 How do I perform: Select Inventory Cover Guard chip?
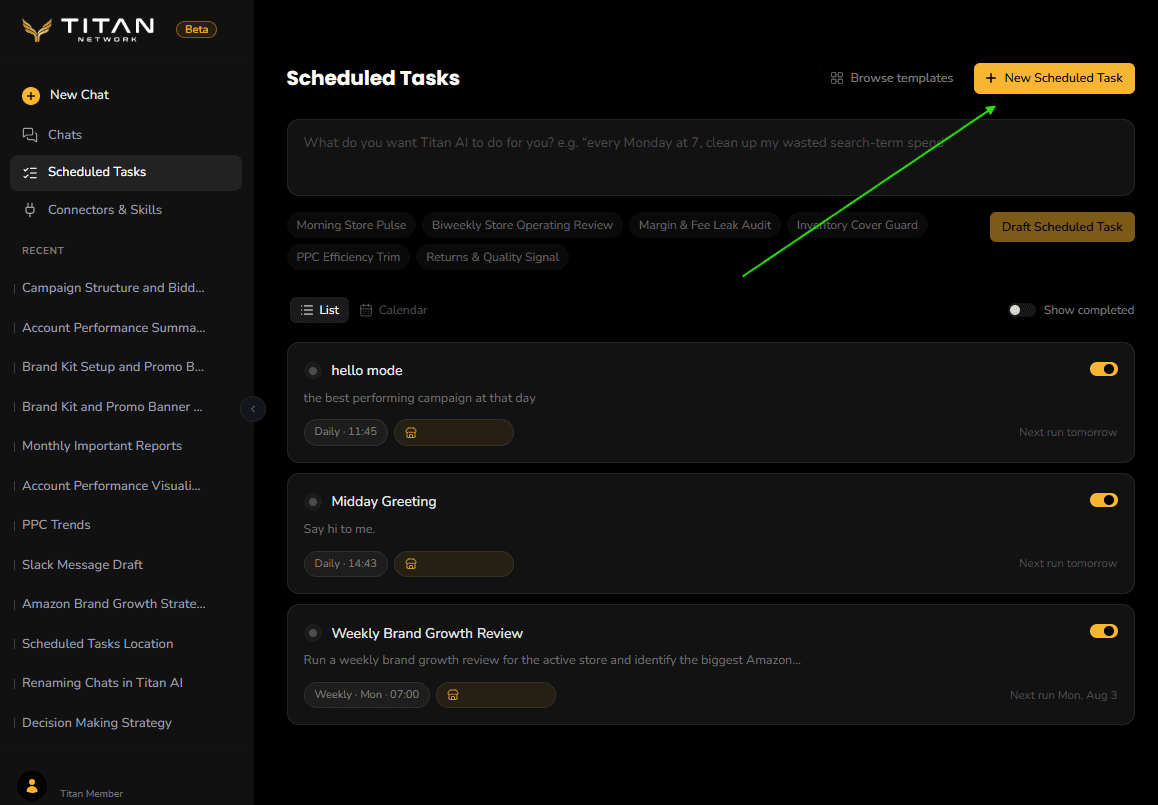point(857,225)
